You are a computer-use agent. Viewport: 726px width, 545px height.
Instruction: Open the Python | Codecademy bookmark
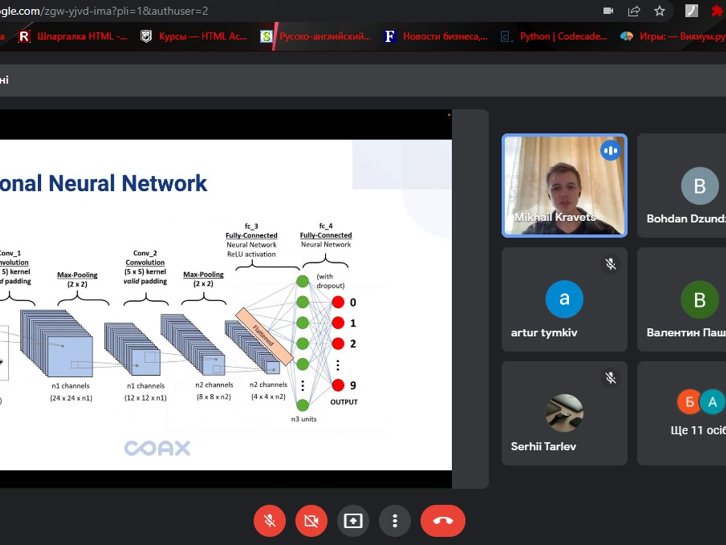point(555,36)
